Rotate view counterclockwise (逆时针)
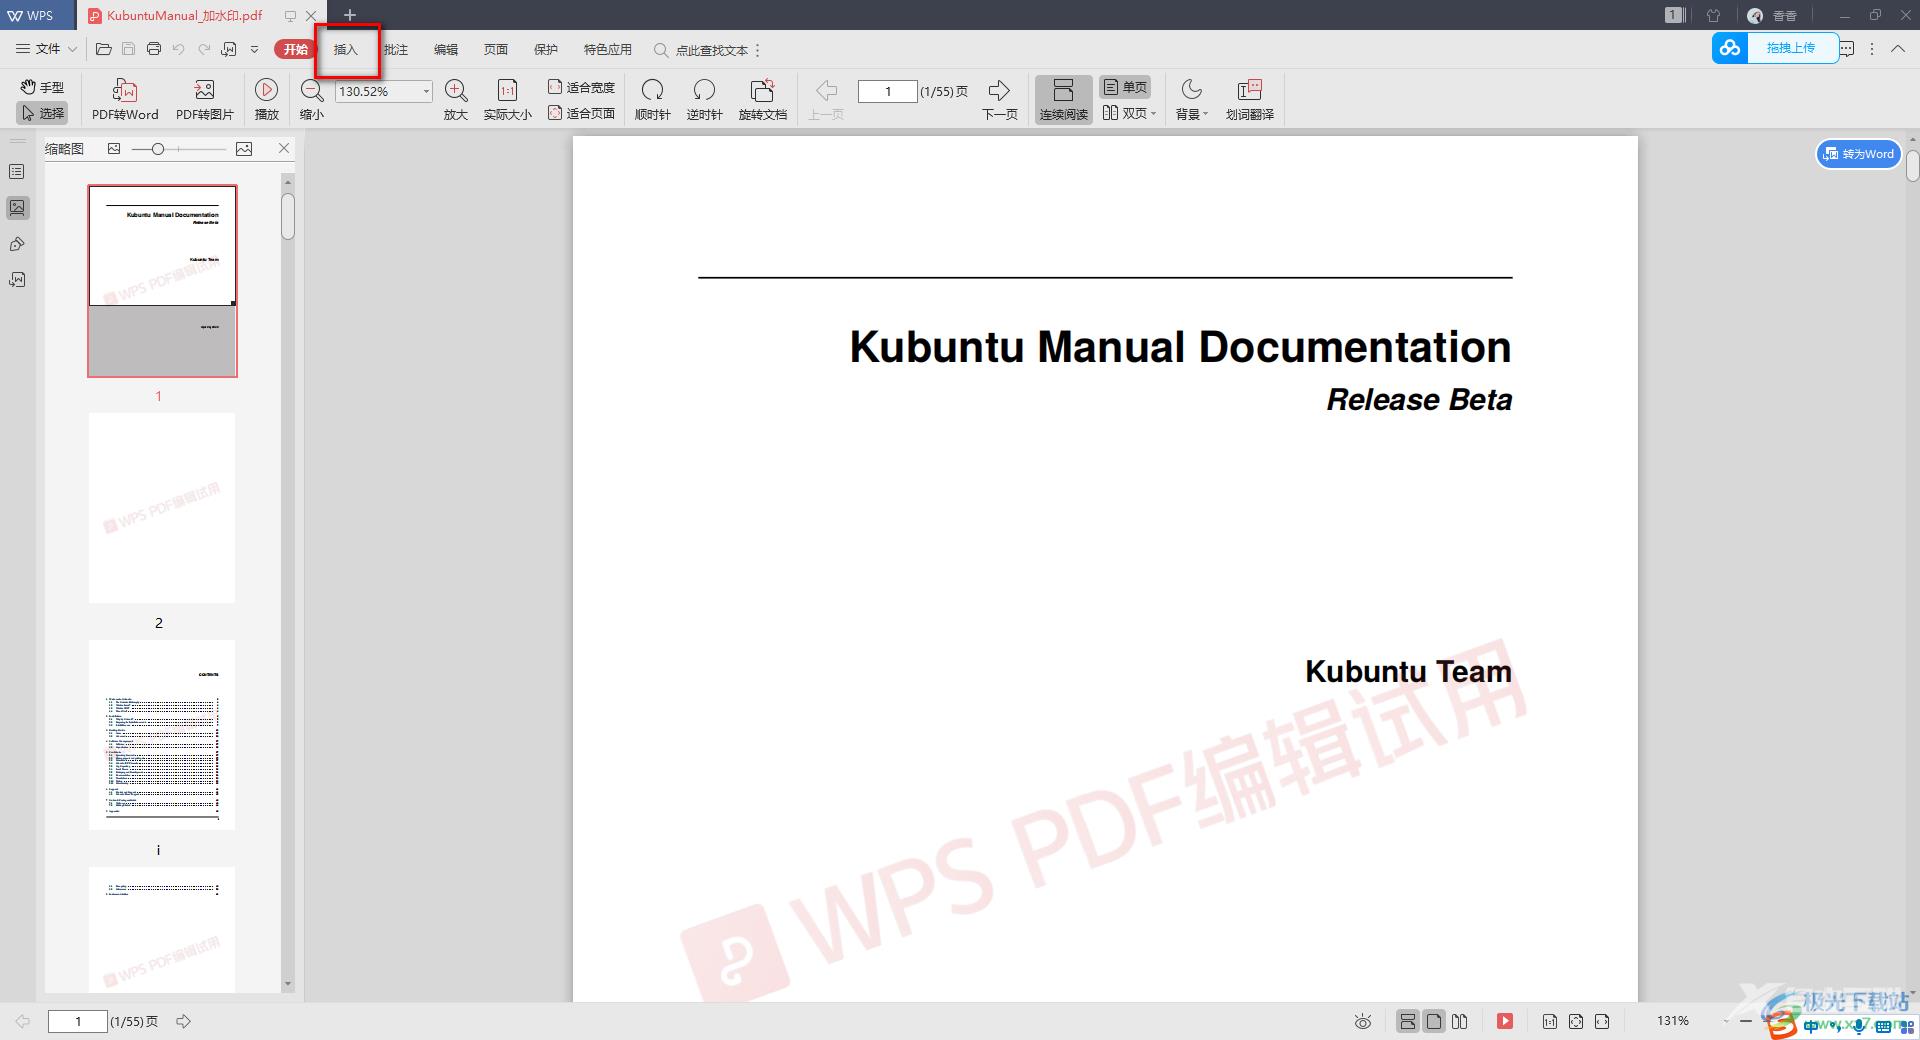 coord(704,100)
